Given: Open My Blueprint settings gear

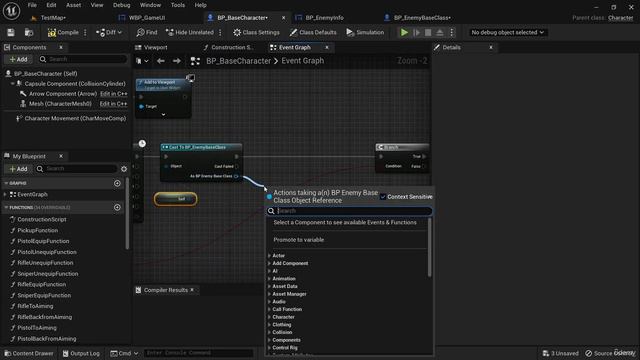Looking at the screenshot, I should 124,169.
